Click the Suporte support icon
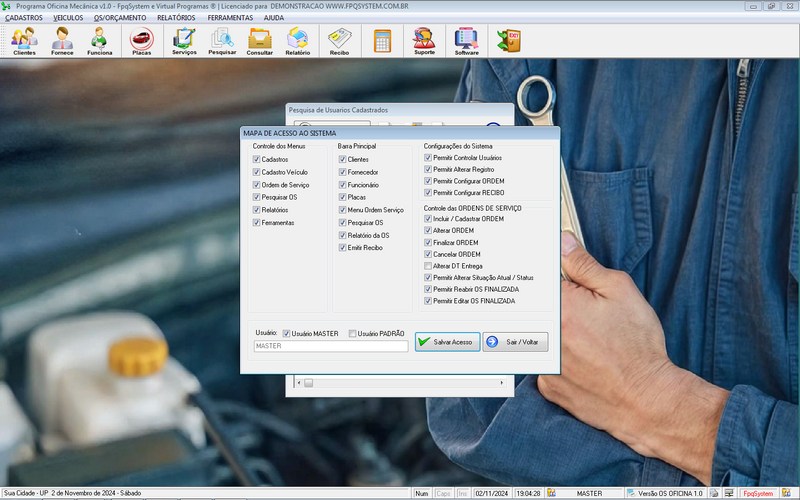This screenshot has height=500, width=800. tap(424, 40)
